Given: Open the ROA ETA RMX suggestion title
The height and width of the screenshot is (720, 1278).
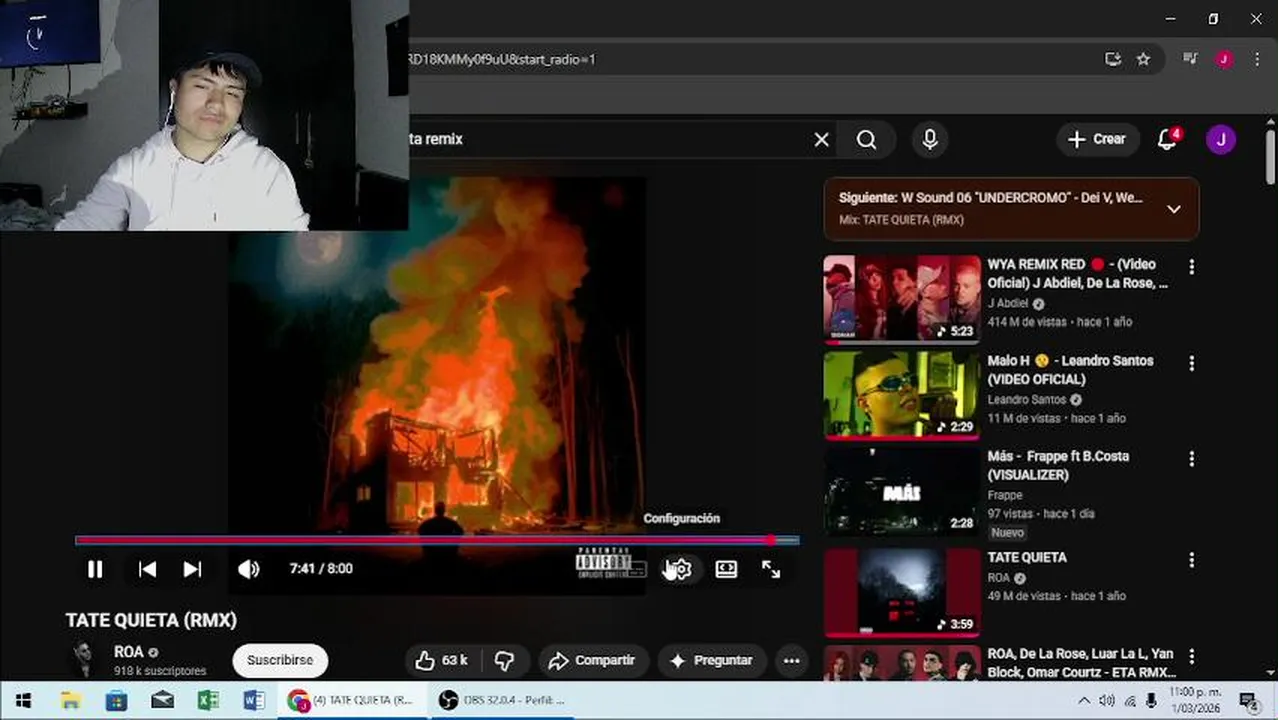Looking at the screenshot, I should coord(1082,663).
